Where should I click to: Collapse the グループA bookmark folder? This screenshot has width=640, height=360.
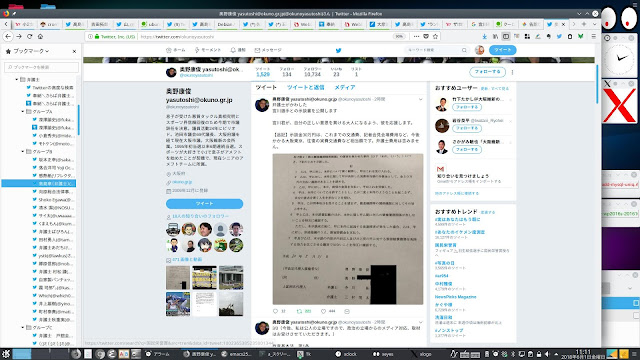(23, 111)
